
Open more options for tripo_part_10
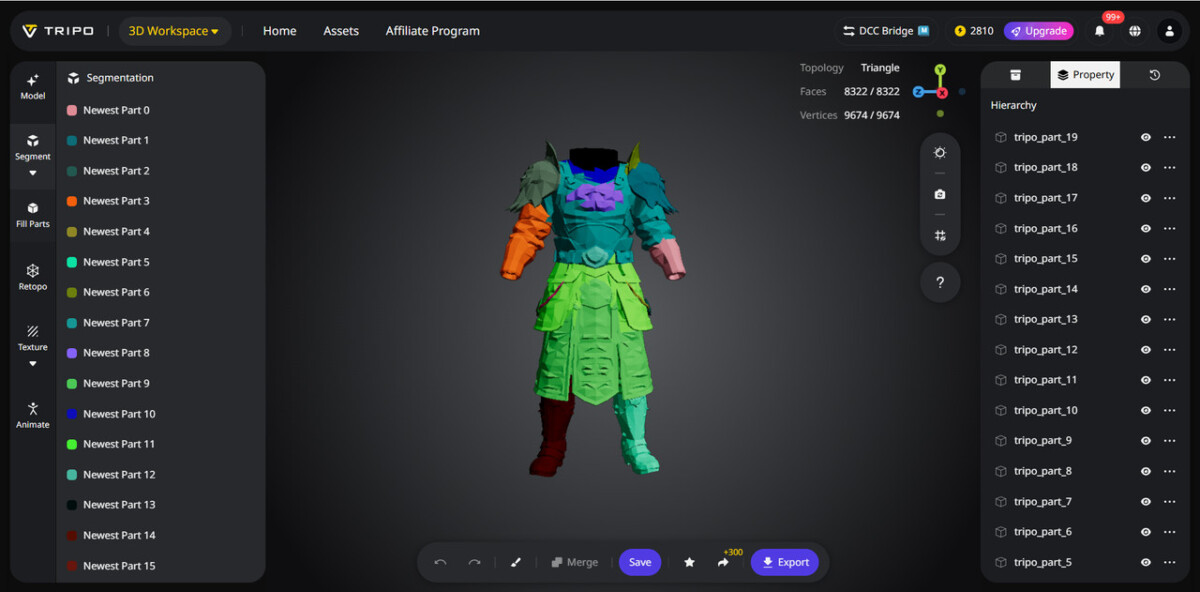point(1169,411)
